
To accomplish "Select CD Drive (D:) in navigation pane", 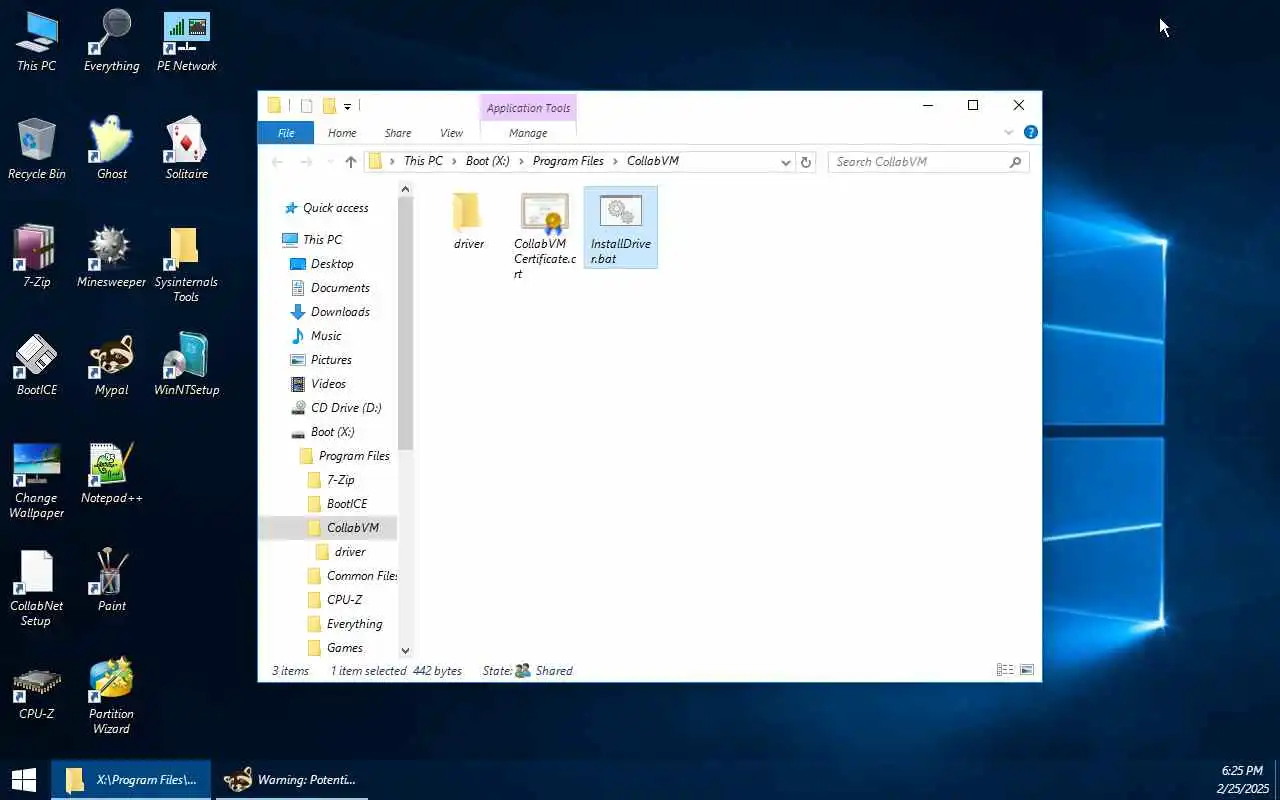I will click(x=346, y=408).
